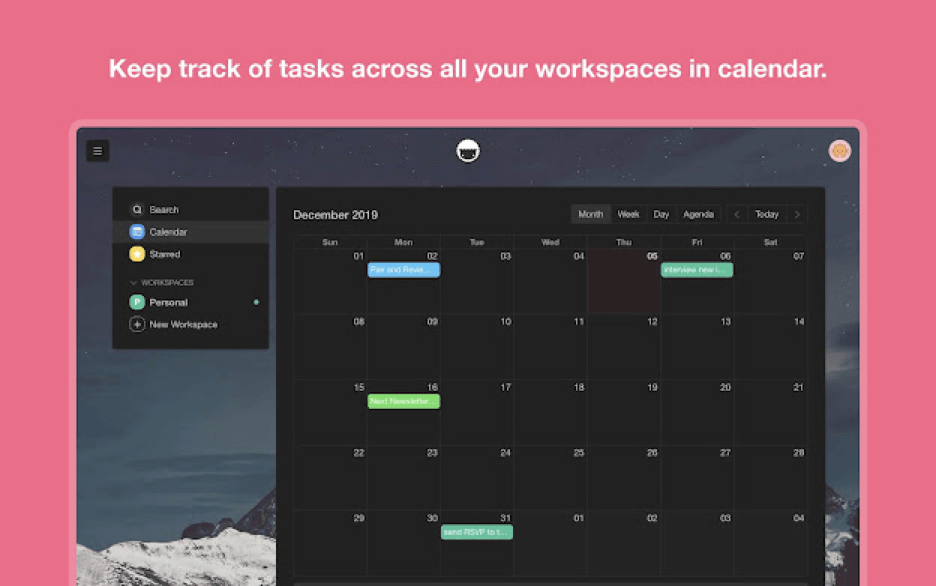Screen dimensions: 936x586
Task: Open the Next Newsletter event on December 16
Action: [403, 401]
